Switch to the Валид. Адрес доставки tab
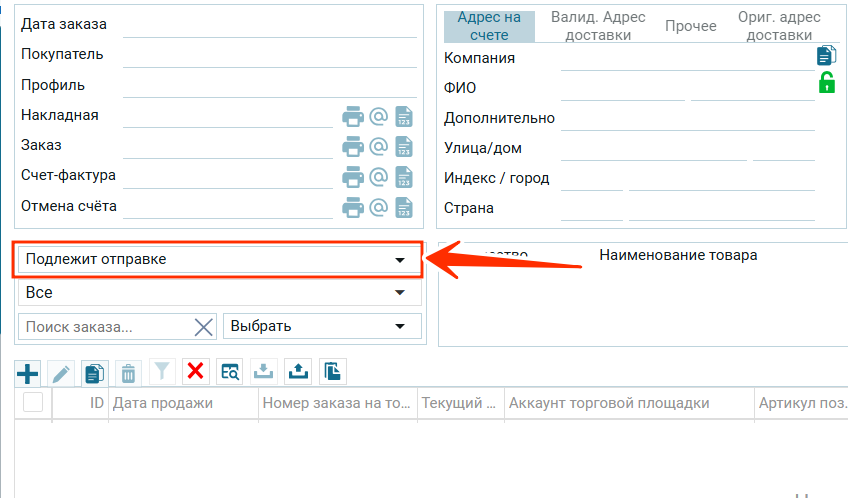Viewport: 848px width, 498px height. pos(598,26)
